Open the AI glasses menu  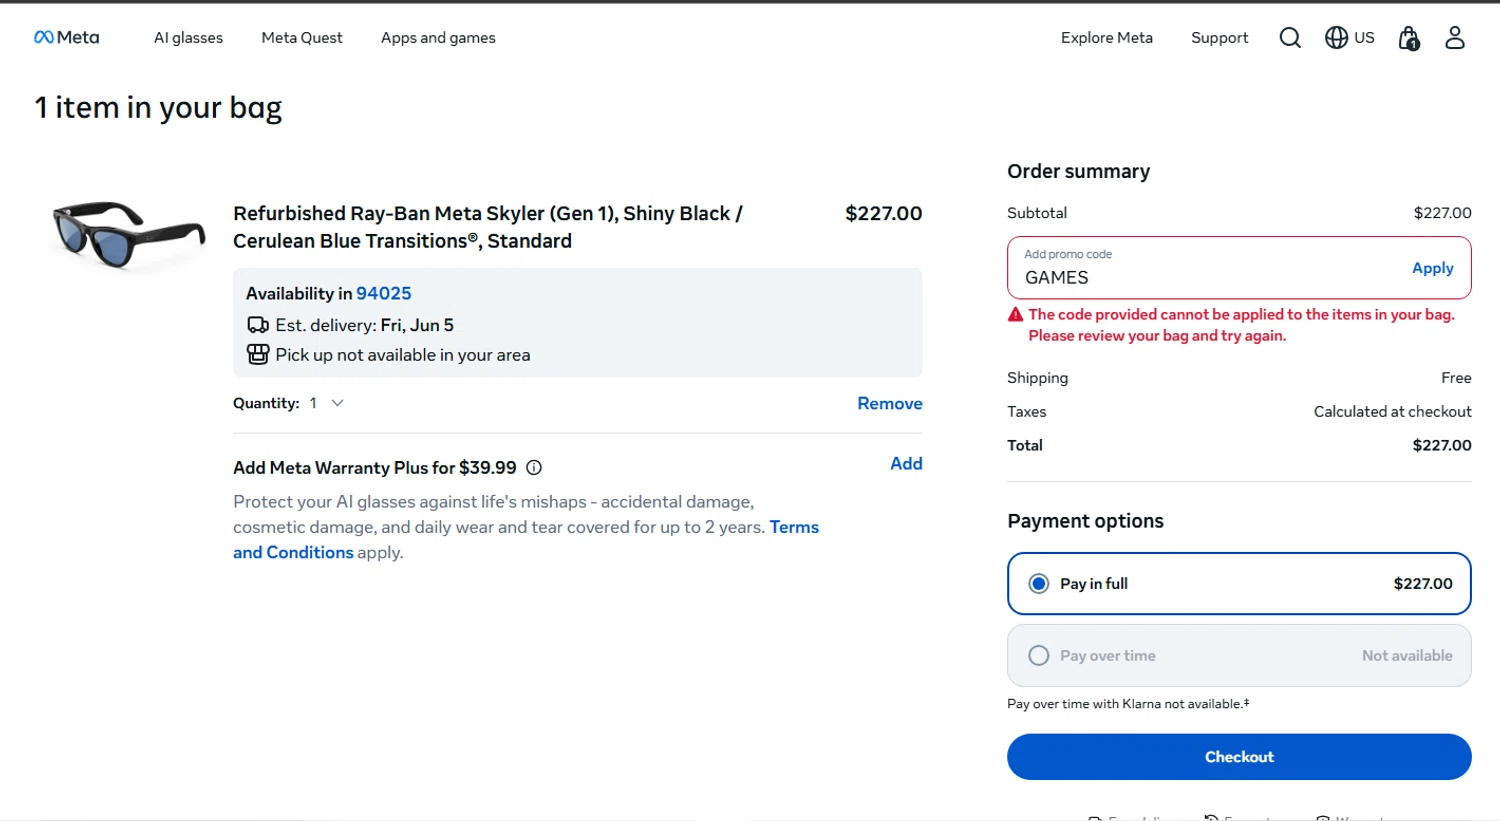click(188, 38)
